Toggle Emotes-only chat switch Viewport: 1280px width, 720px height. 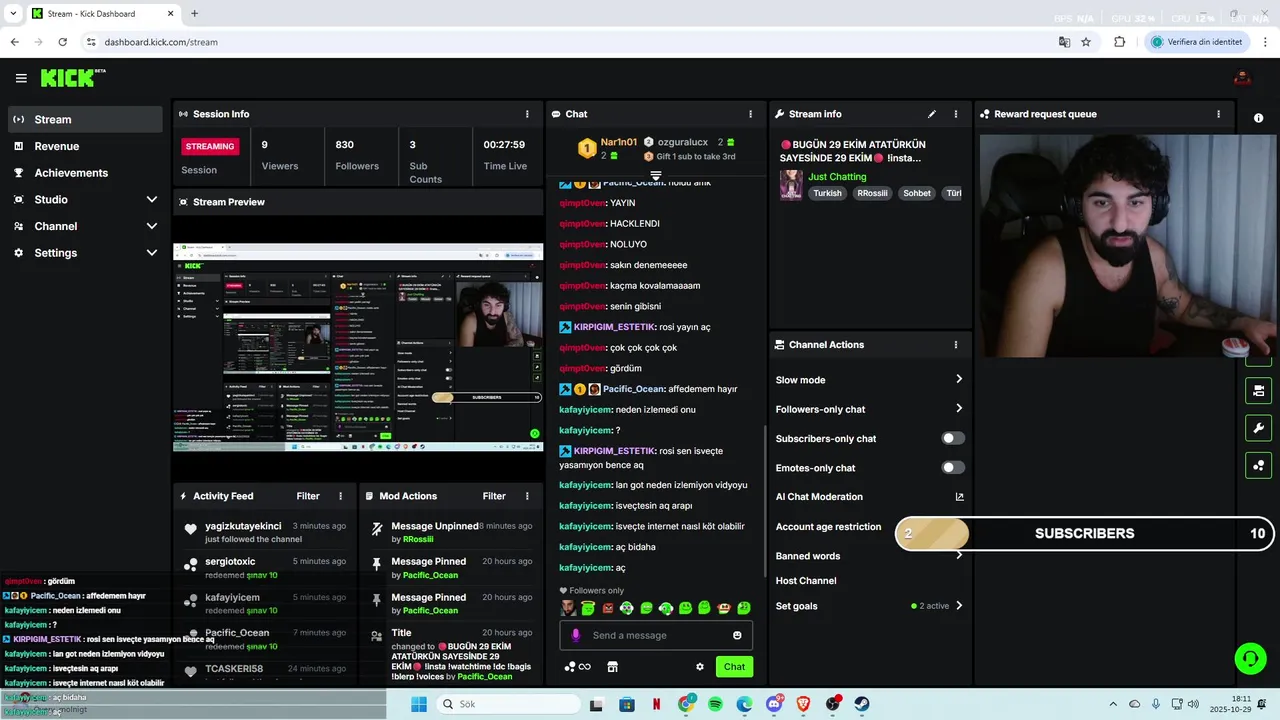[x=953, y=467]
